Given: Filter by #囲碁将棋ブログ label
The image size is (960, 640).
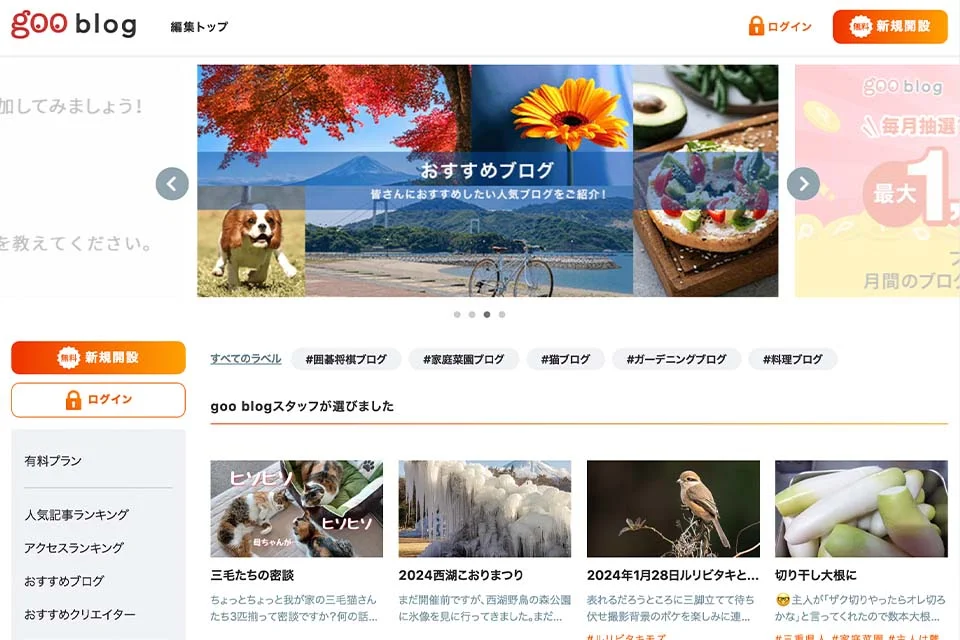Looking at the screenshot, I should tap(346, 359).
